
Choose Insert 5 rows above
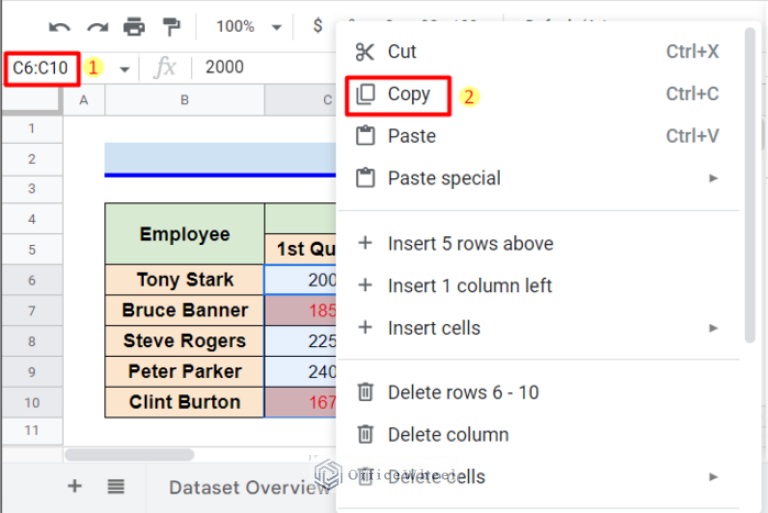[x=470, y=243]
